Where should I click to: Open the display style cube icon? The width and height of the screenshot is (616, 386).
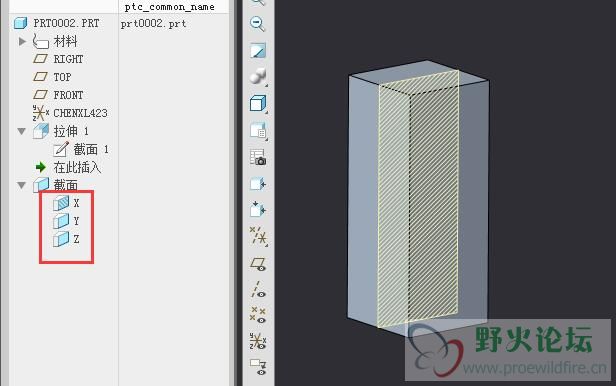258,104
